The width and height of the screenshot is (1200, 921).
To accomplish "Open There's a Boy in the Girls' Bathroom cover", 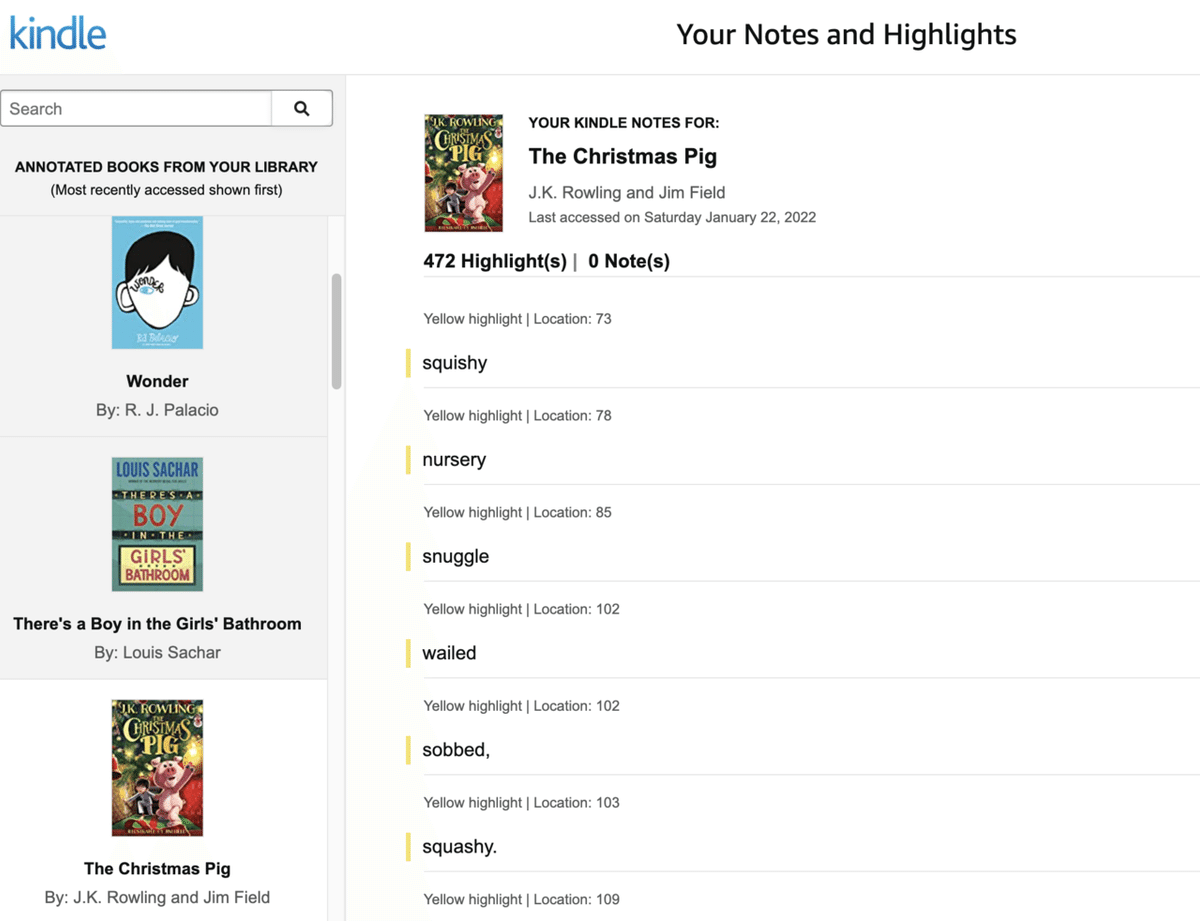I will click(157, 525).
